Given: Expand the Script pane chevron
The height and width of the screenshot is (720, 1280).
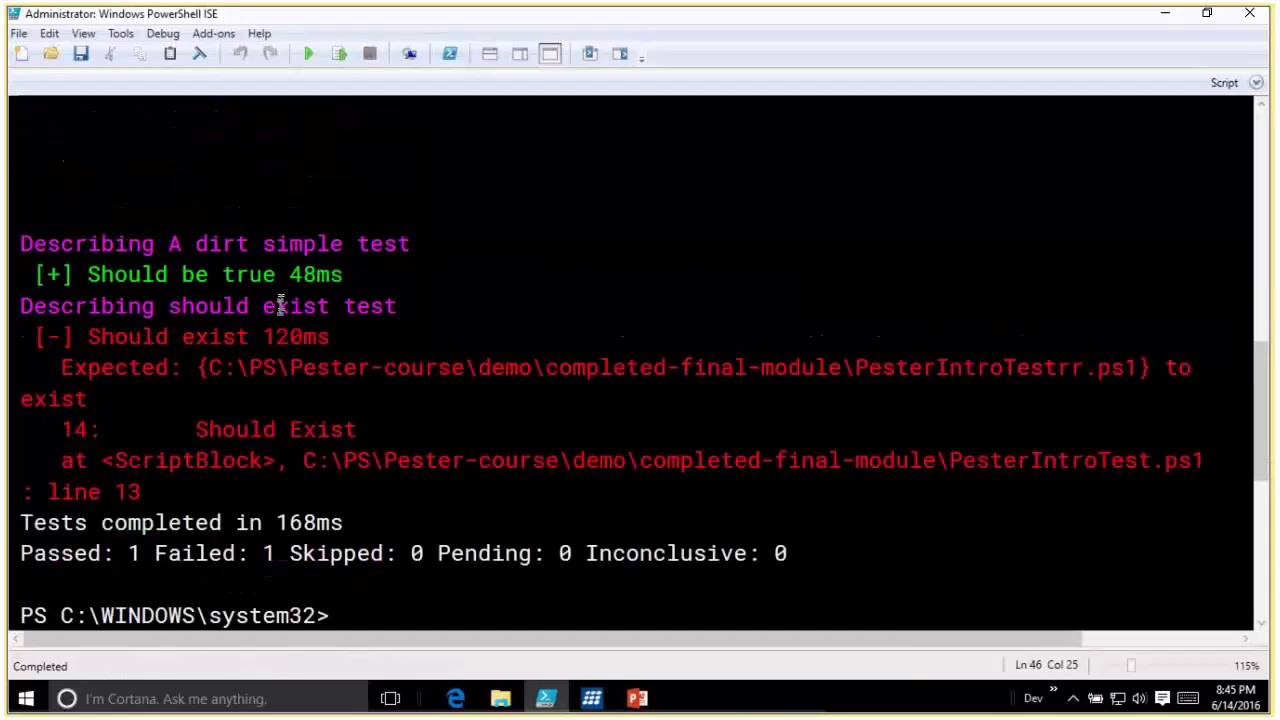Looking at the screenshot, I should pyautogui.click(x=1256, y=83).
